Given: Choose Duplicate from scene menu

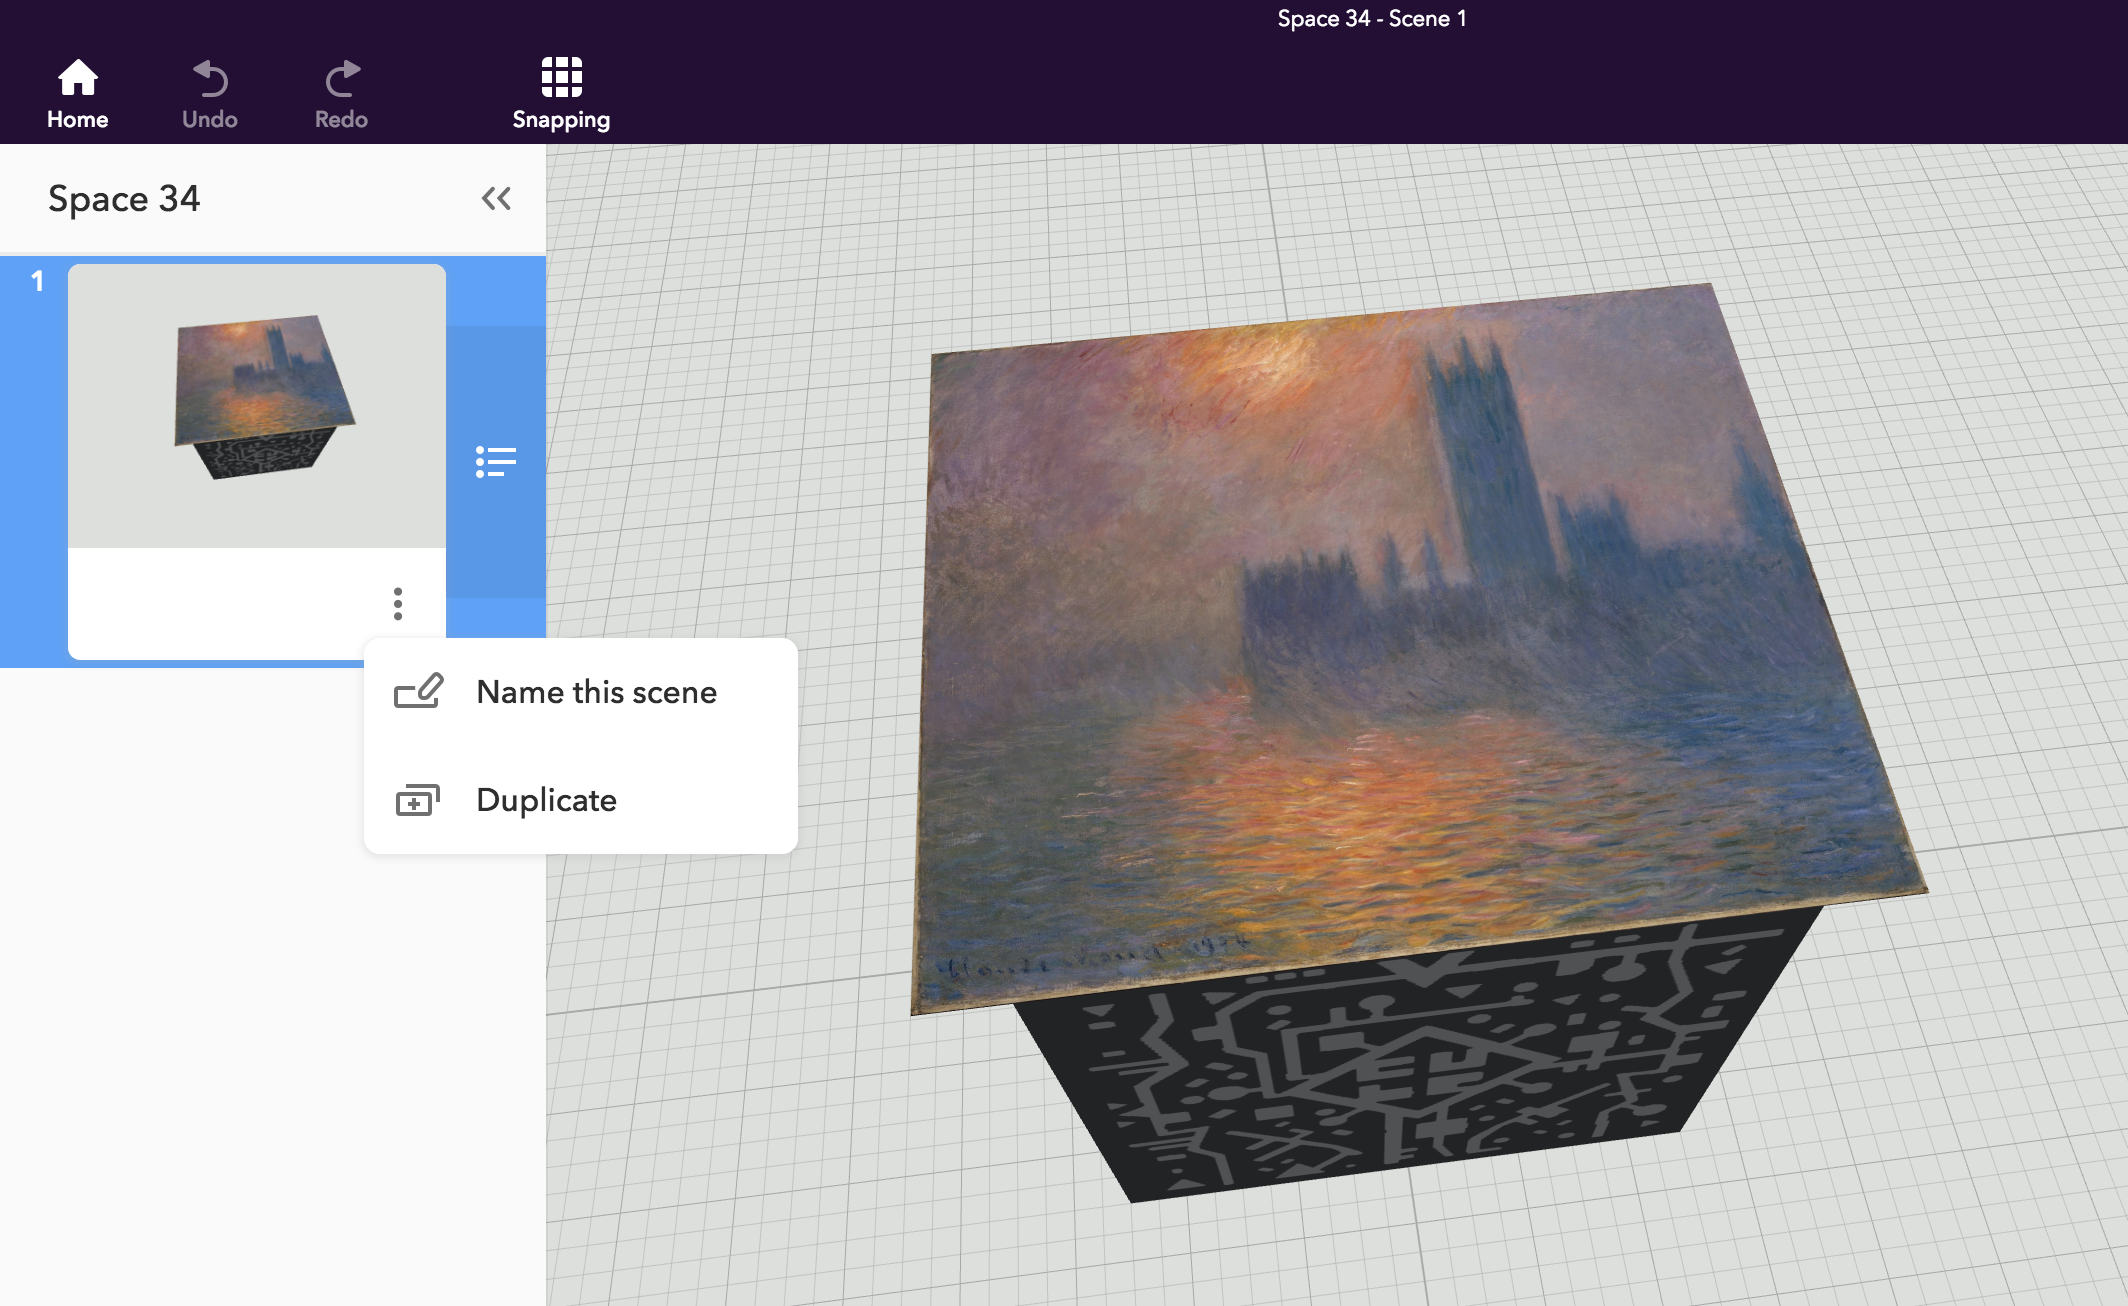Looking at the screenshot, I should (x=581, y=800).
